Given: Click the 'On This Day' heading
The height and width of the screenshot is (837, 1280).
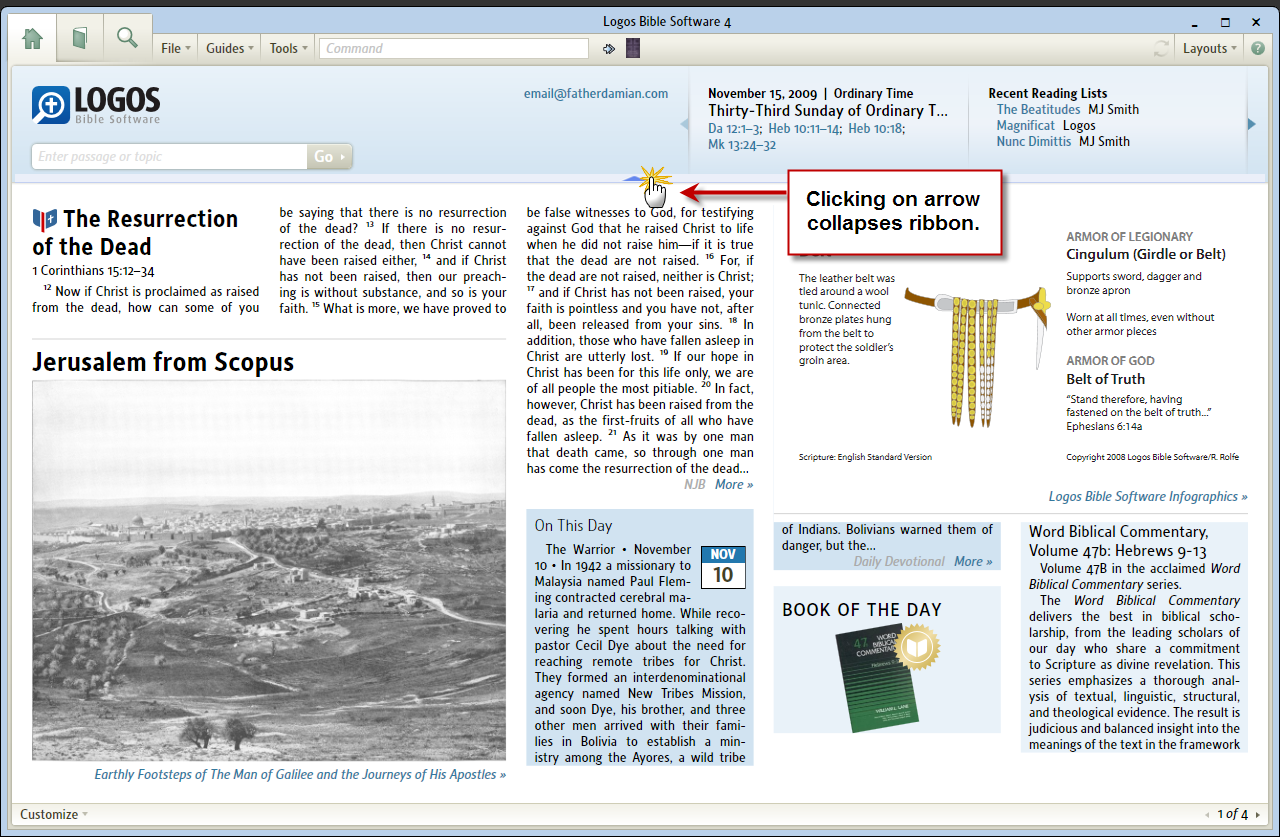Looking at the screenshot, I should tap(573, 525).
